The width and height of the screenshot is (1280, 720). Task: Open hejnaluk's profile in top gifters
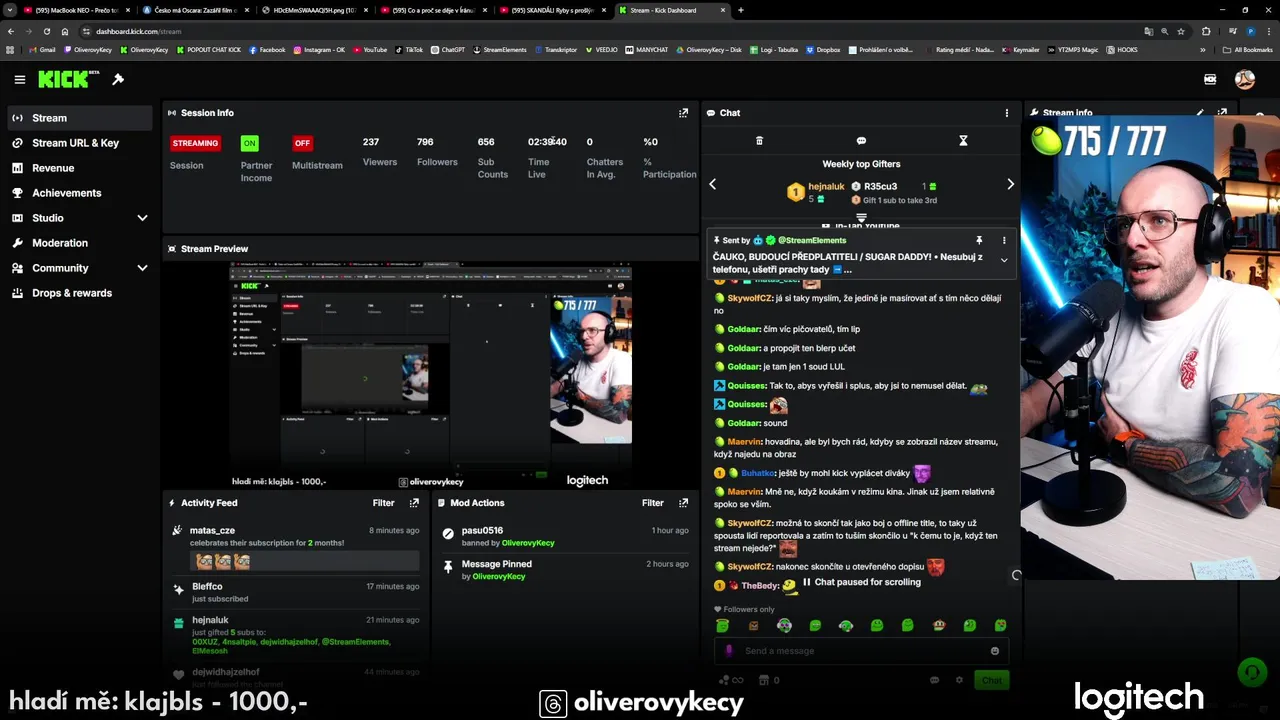tap(827, 186)
